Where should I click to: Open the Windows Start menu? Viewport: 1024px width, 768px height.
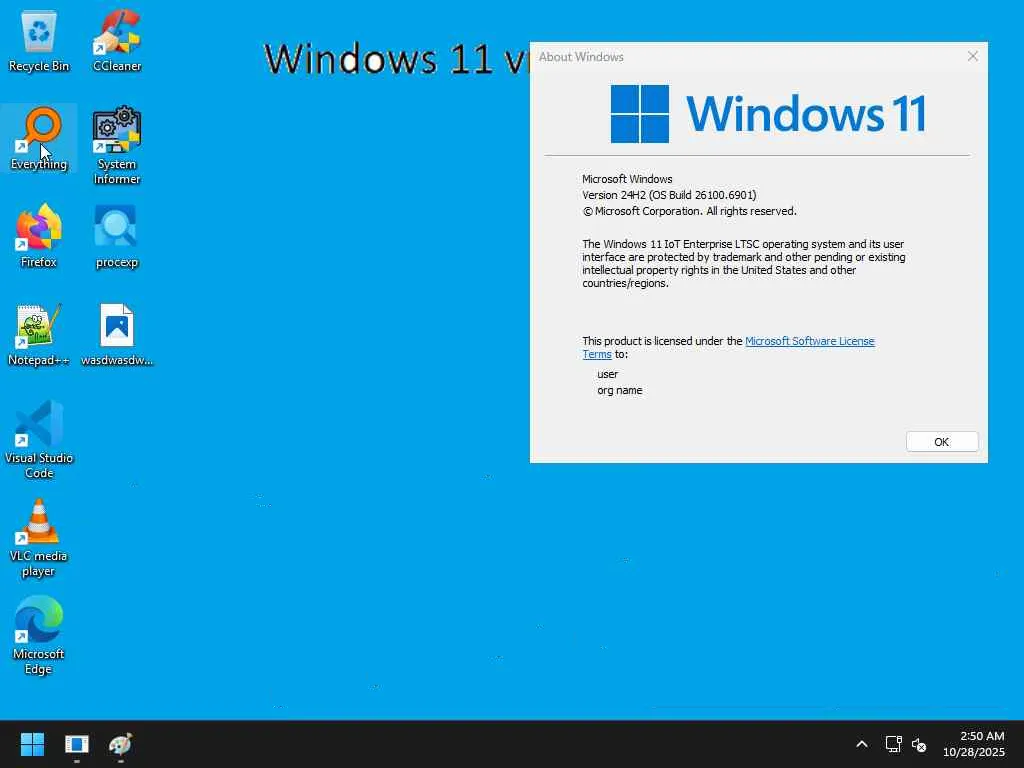(32, 744)
